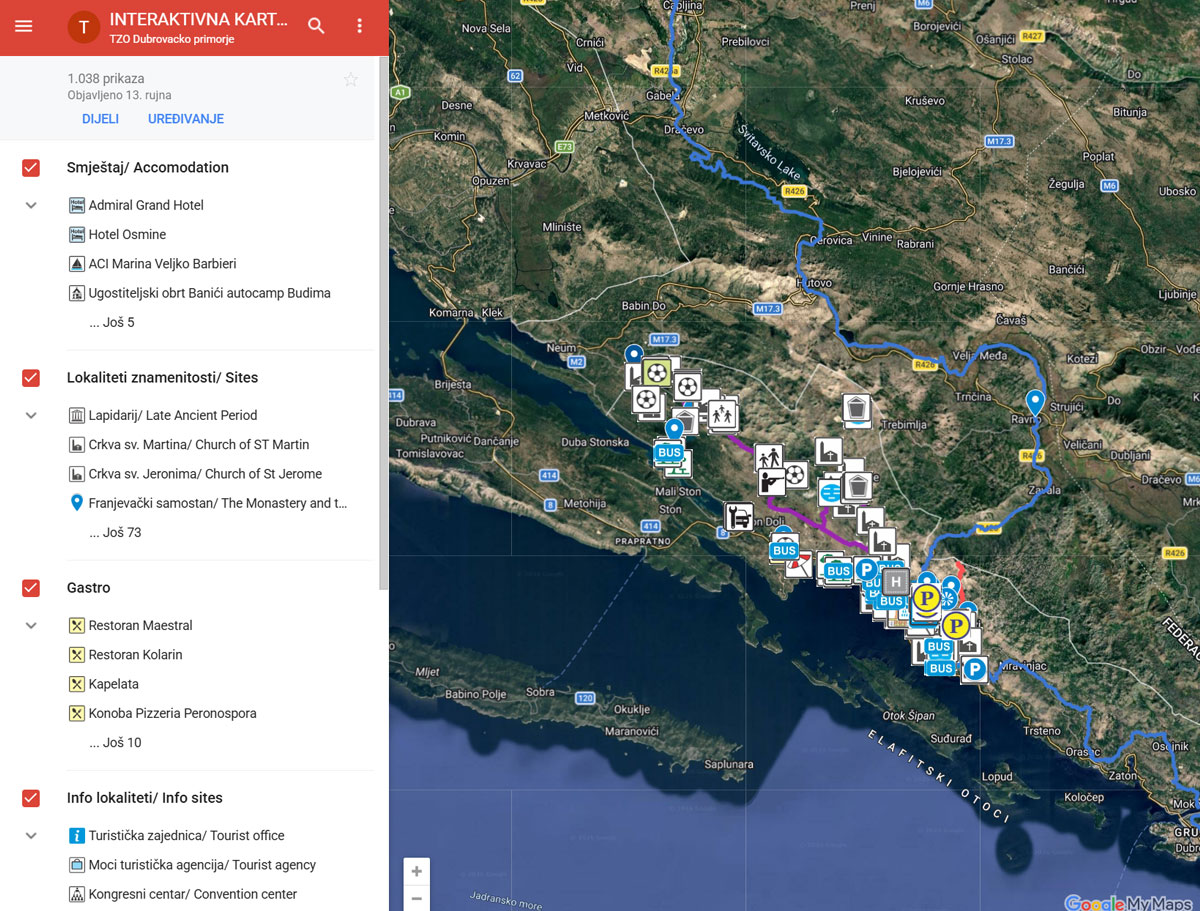Select Kongresni centar/ Convention center
1200x911 pixels.
[x=192, y=894]
